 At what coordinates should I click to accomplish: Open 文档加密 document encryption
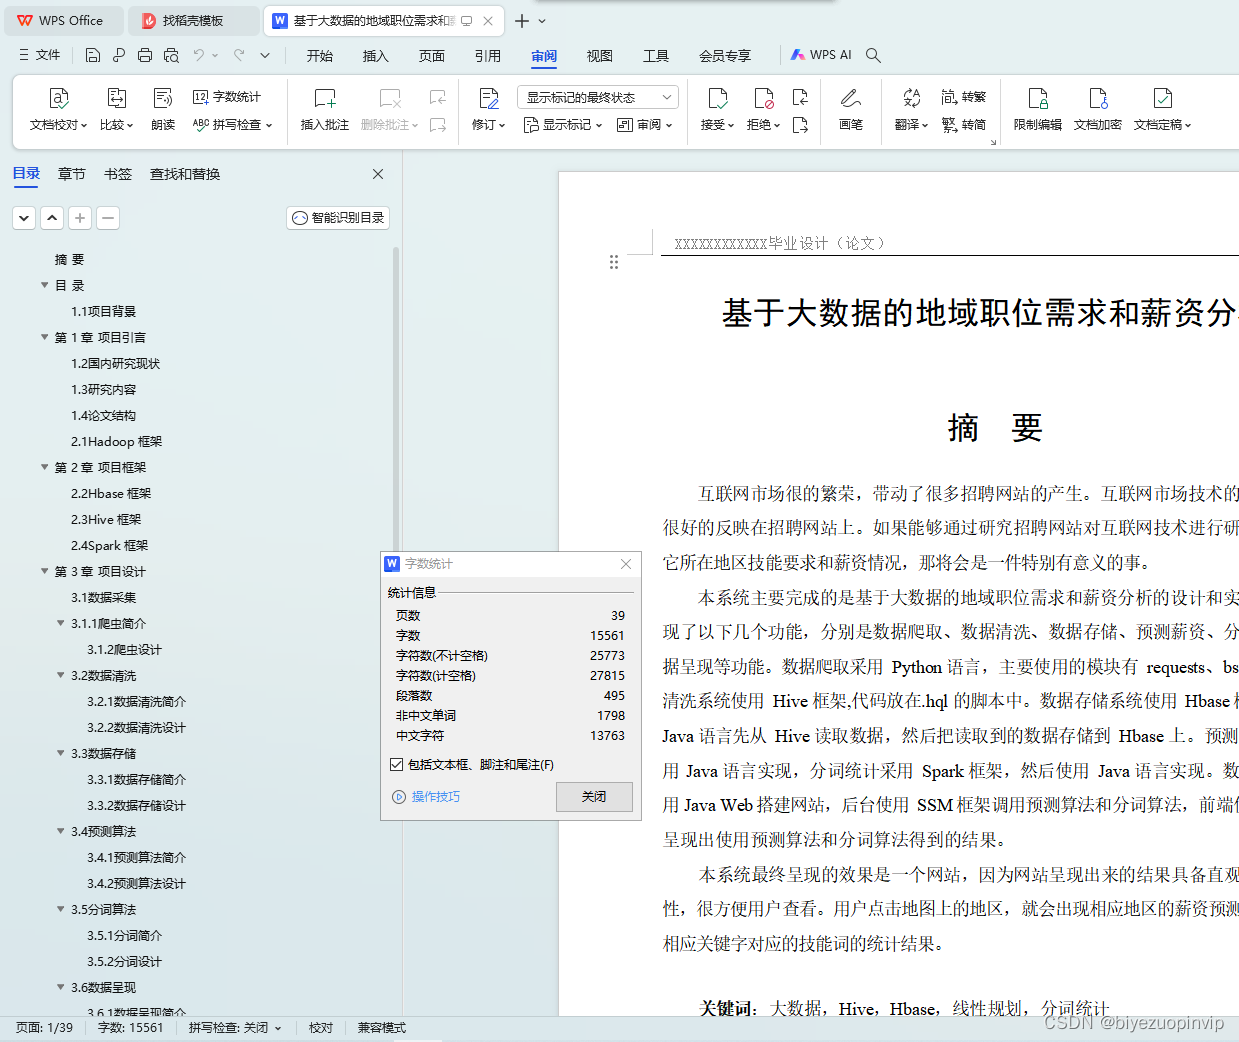(x=1098, y=108)
